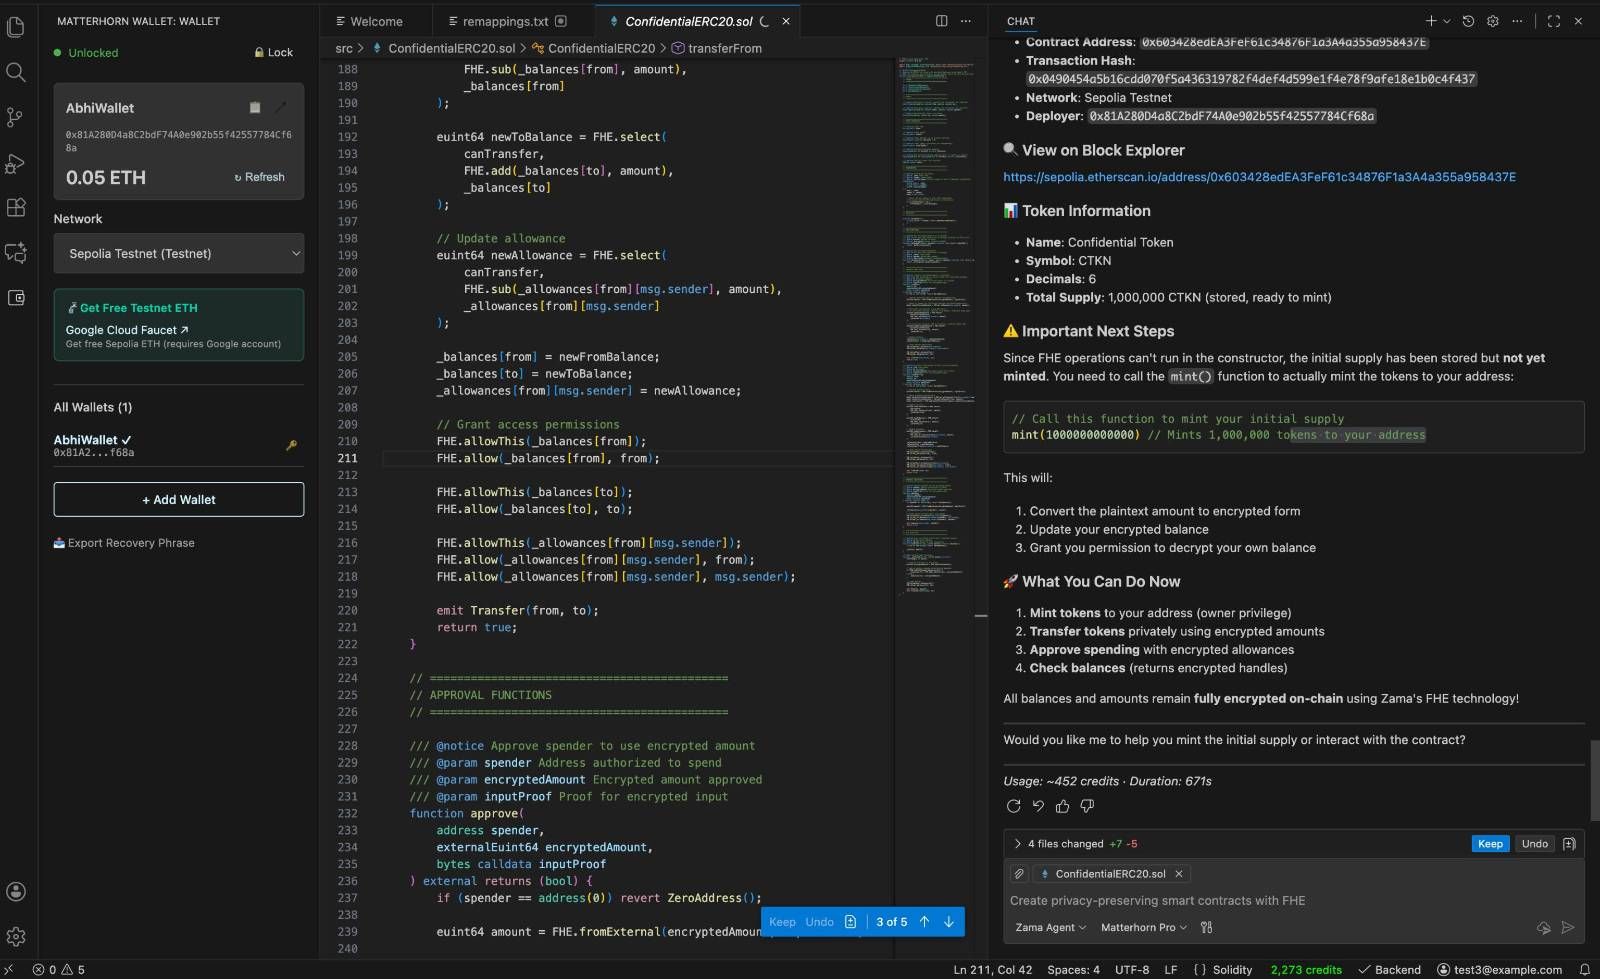Open chat history clock icon
The image size is (1600, 979).
[1468, 21]
